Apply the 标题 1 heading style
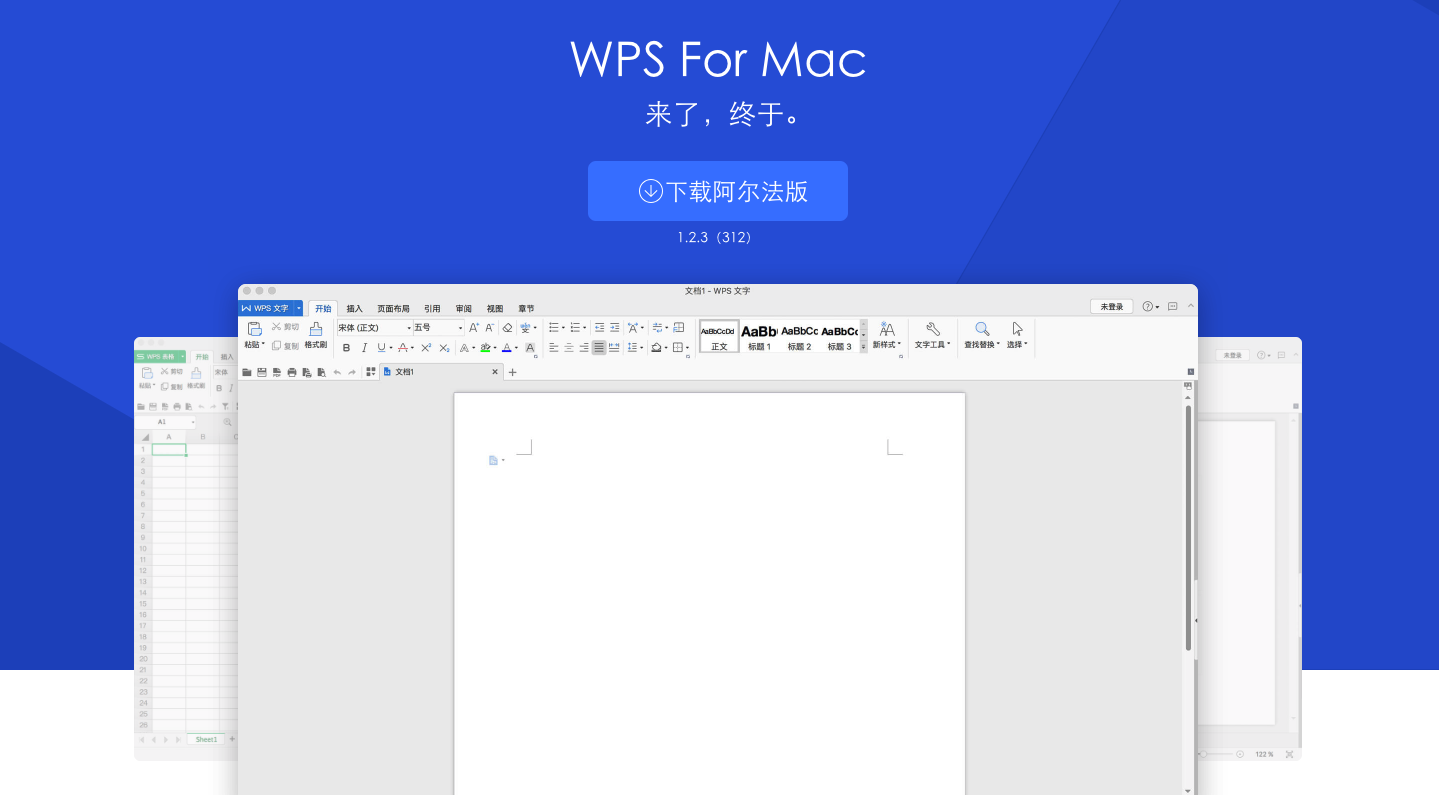This screenshot has width=1439, height=795. pyautogui.click(x=759, y=336)
